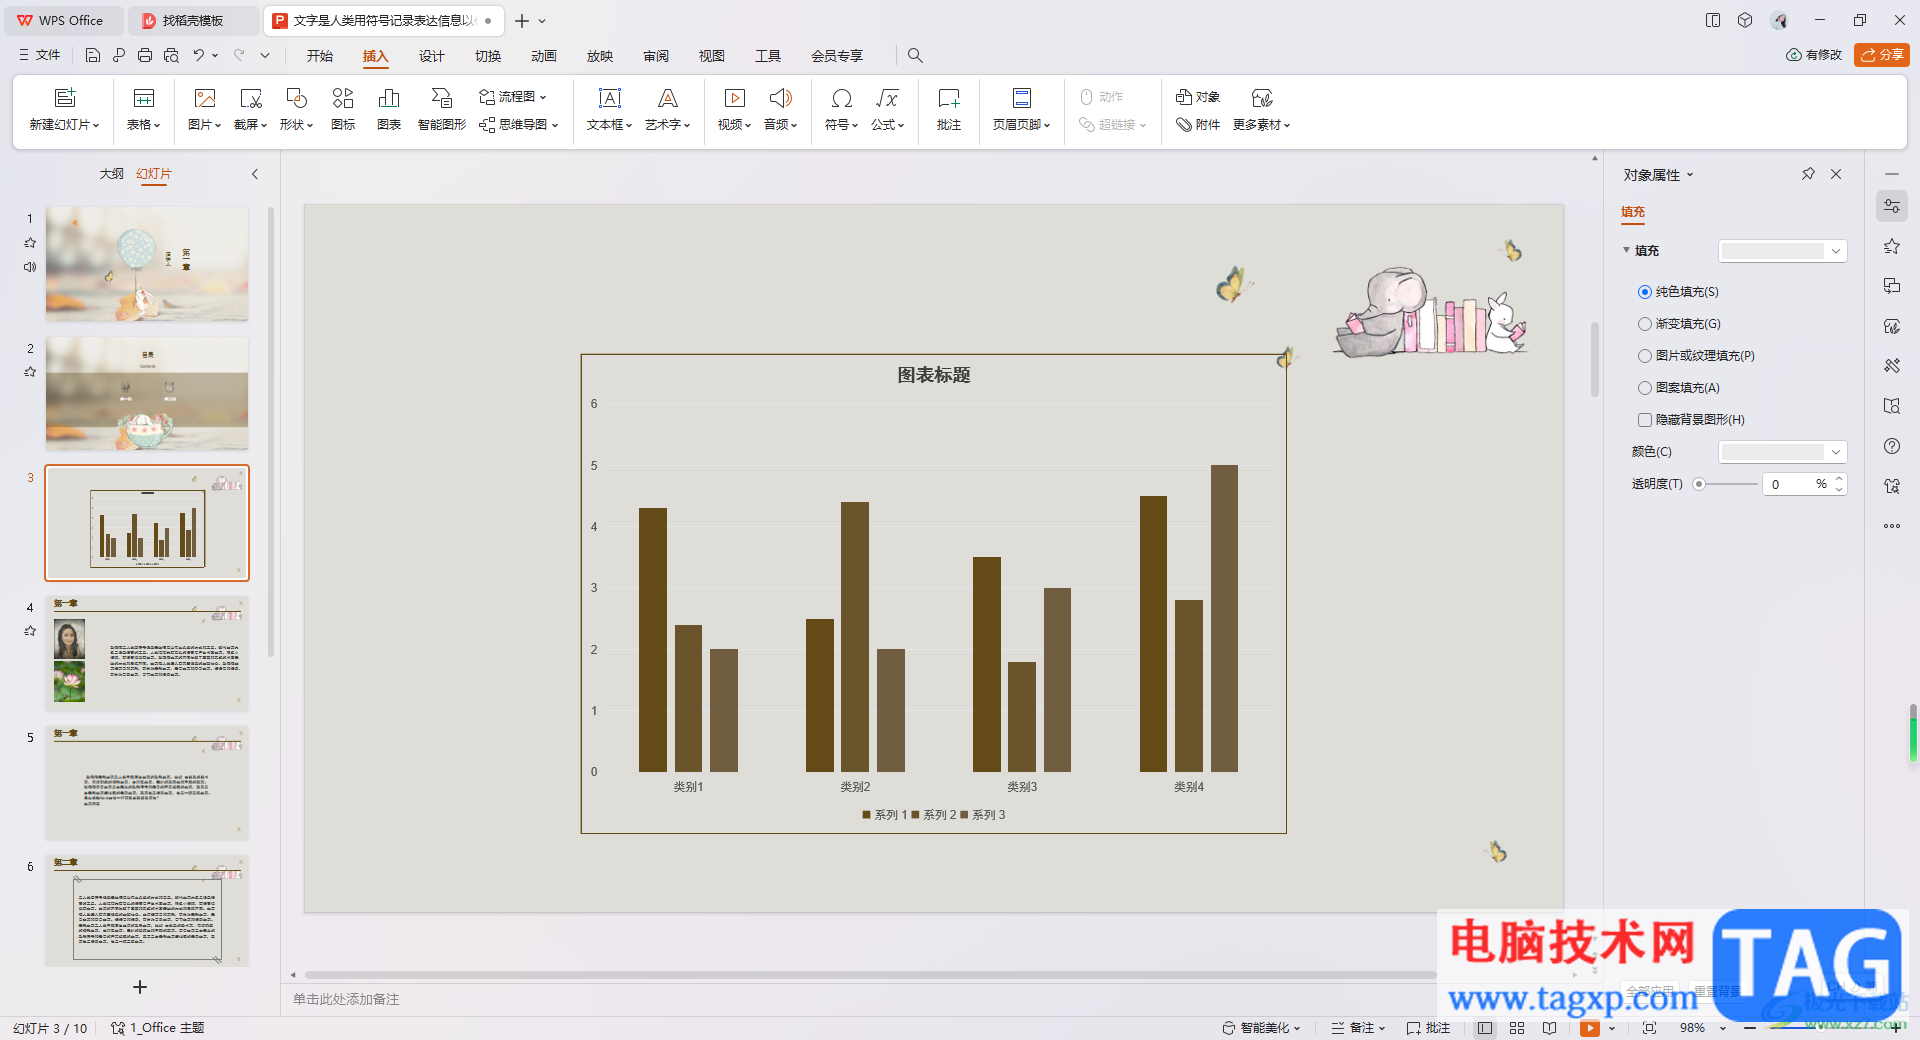Image resolution: width=1920 pixels, height=1040 pixels.
Task: Open the Review (审阅) tab
Action: click(656, 56)
